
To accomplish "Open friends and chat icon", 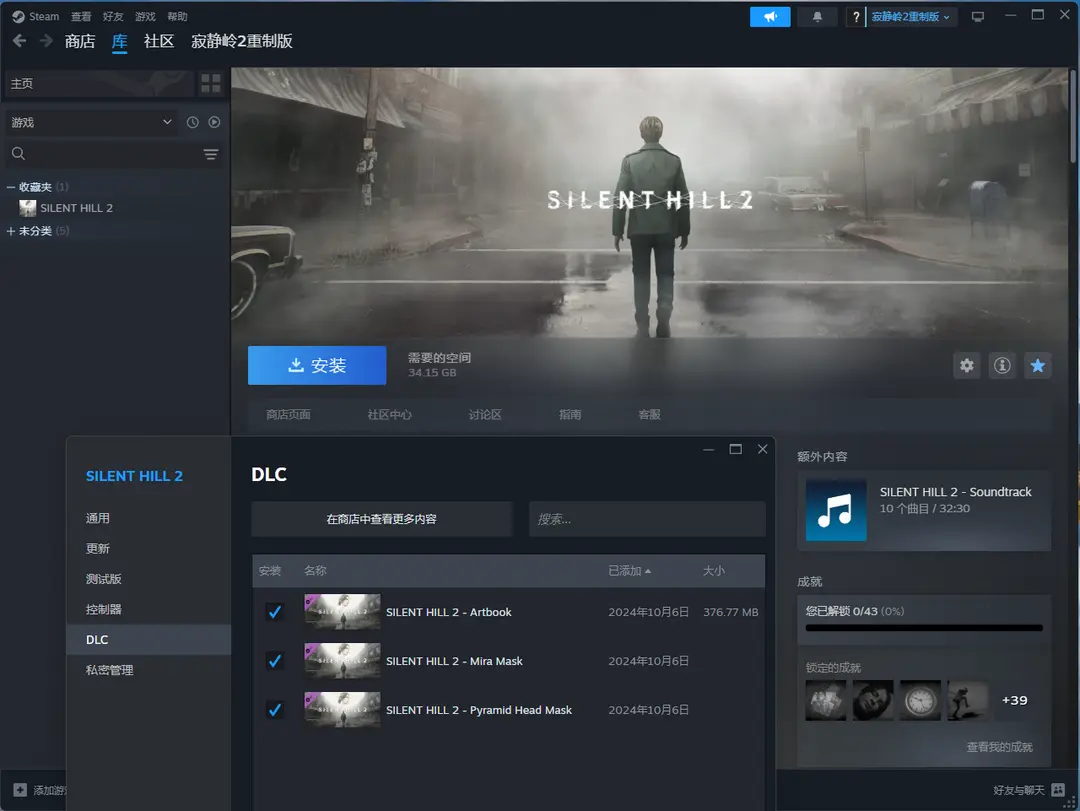I will coord(1058,790).
